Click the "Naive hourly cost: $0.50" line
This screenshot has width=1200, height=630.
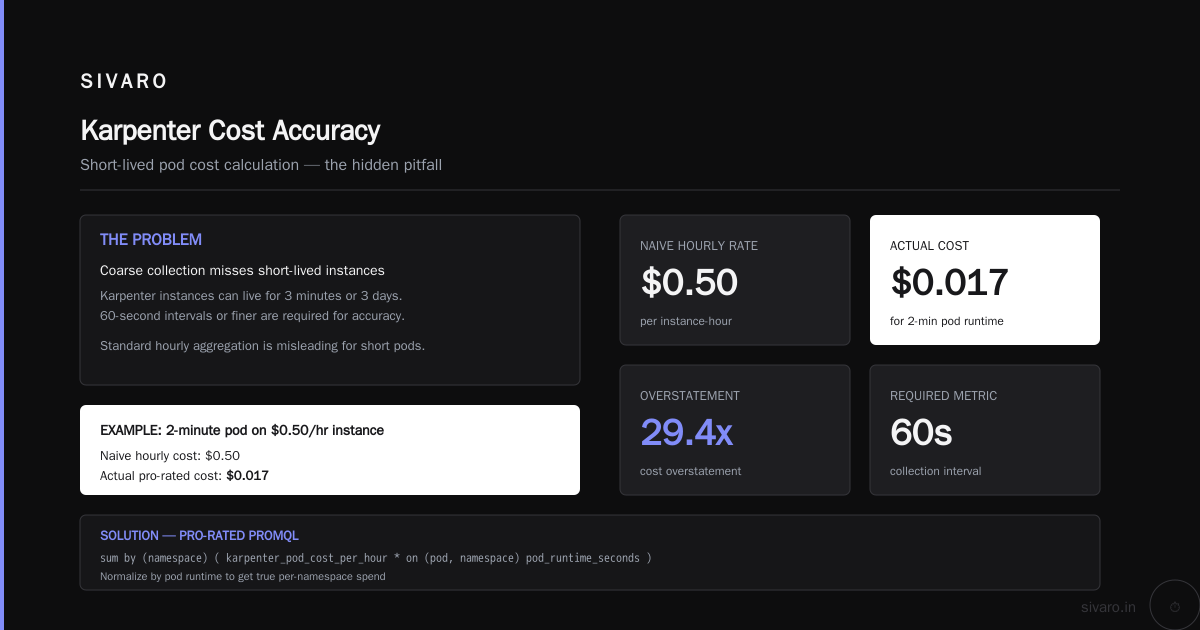pos(170,455)
